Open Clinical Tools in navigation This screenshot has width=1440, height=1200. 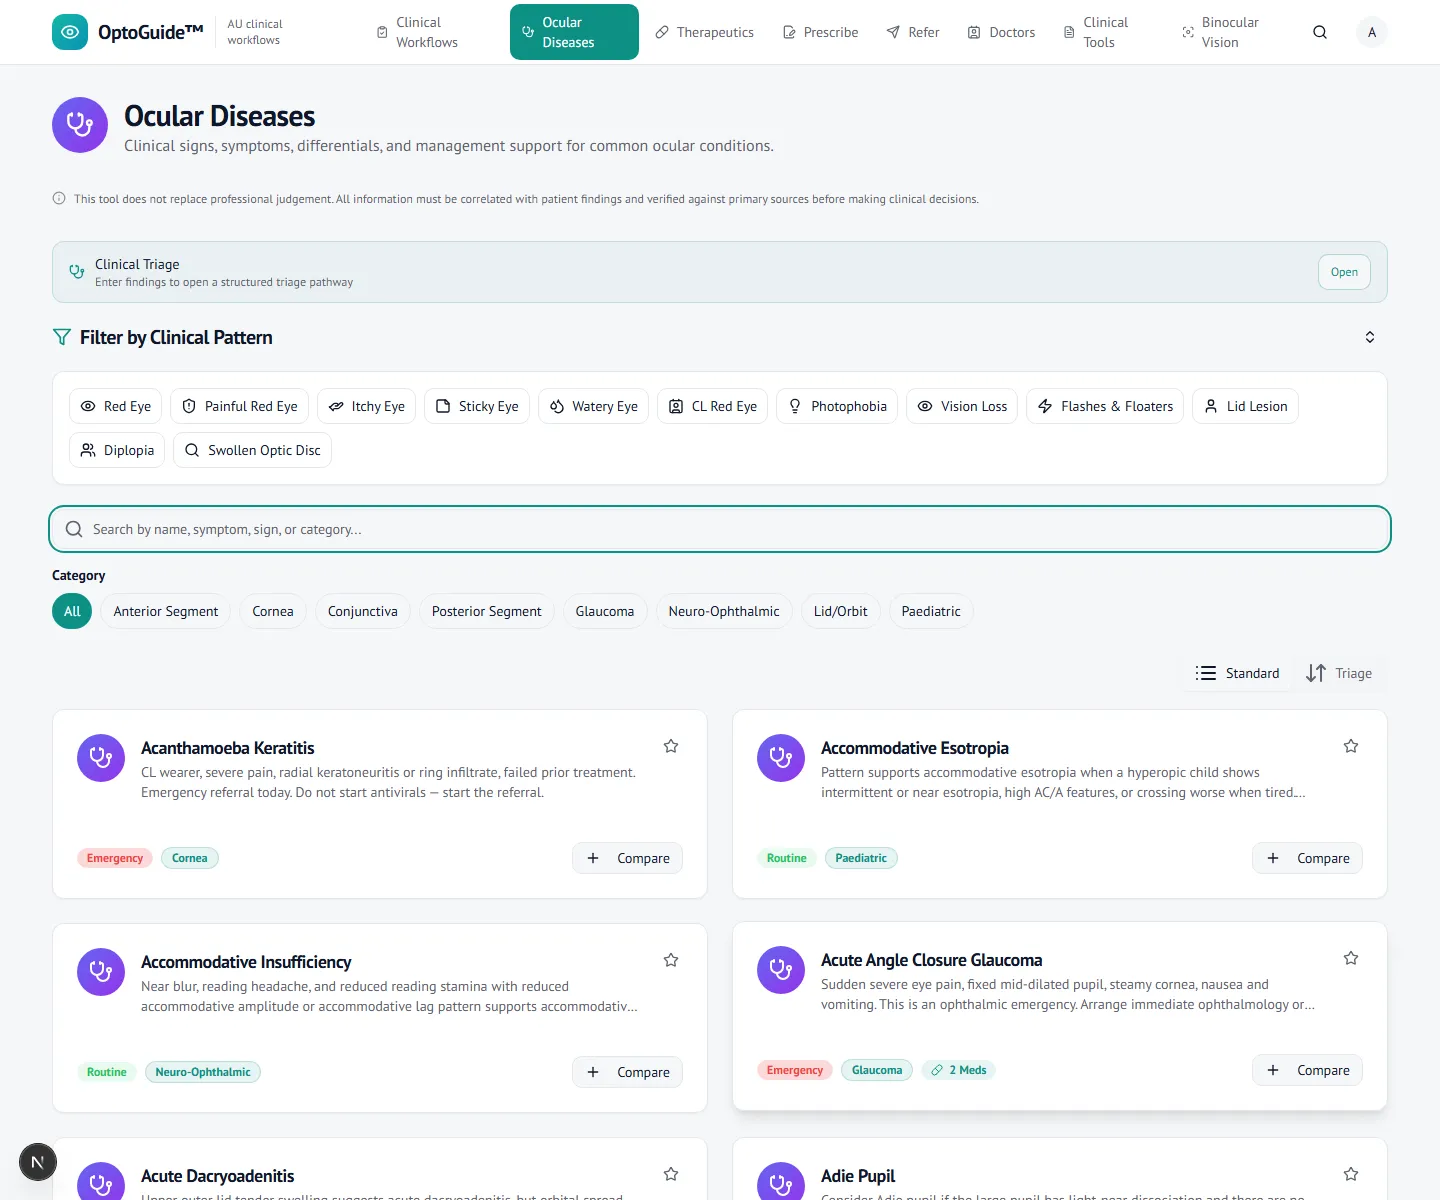coord(1109,32)
